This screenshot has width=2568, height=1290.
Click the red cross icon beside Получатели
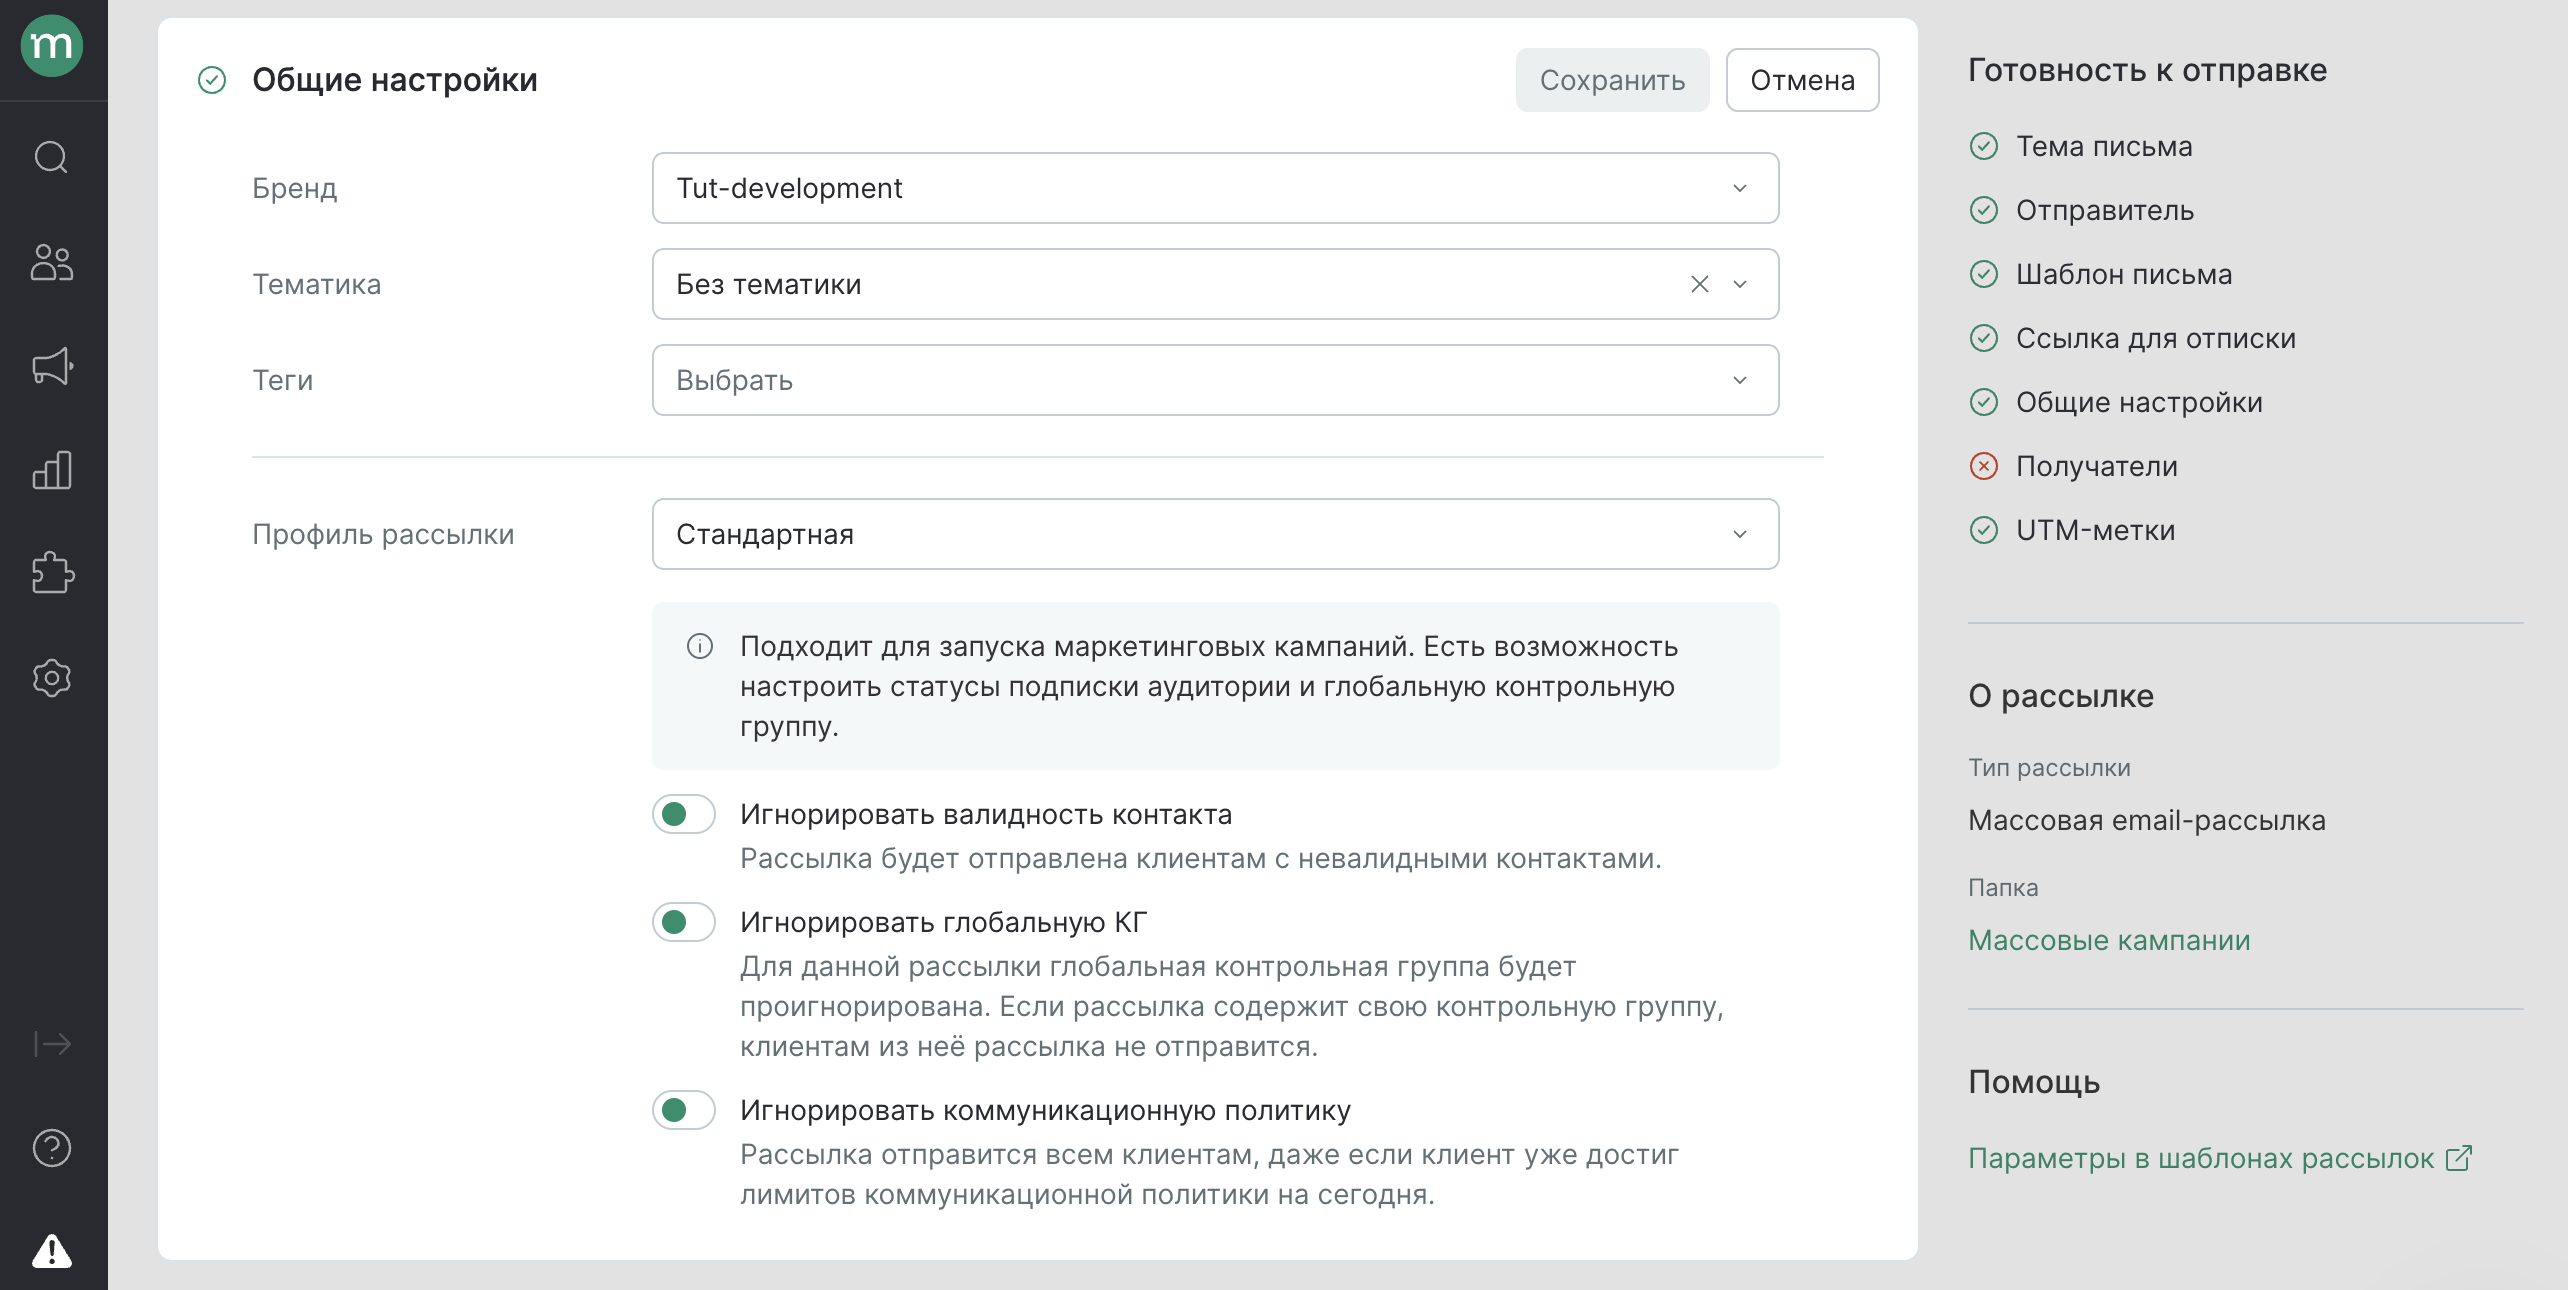1984,466
